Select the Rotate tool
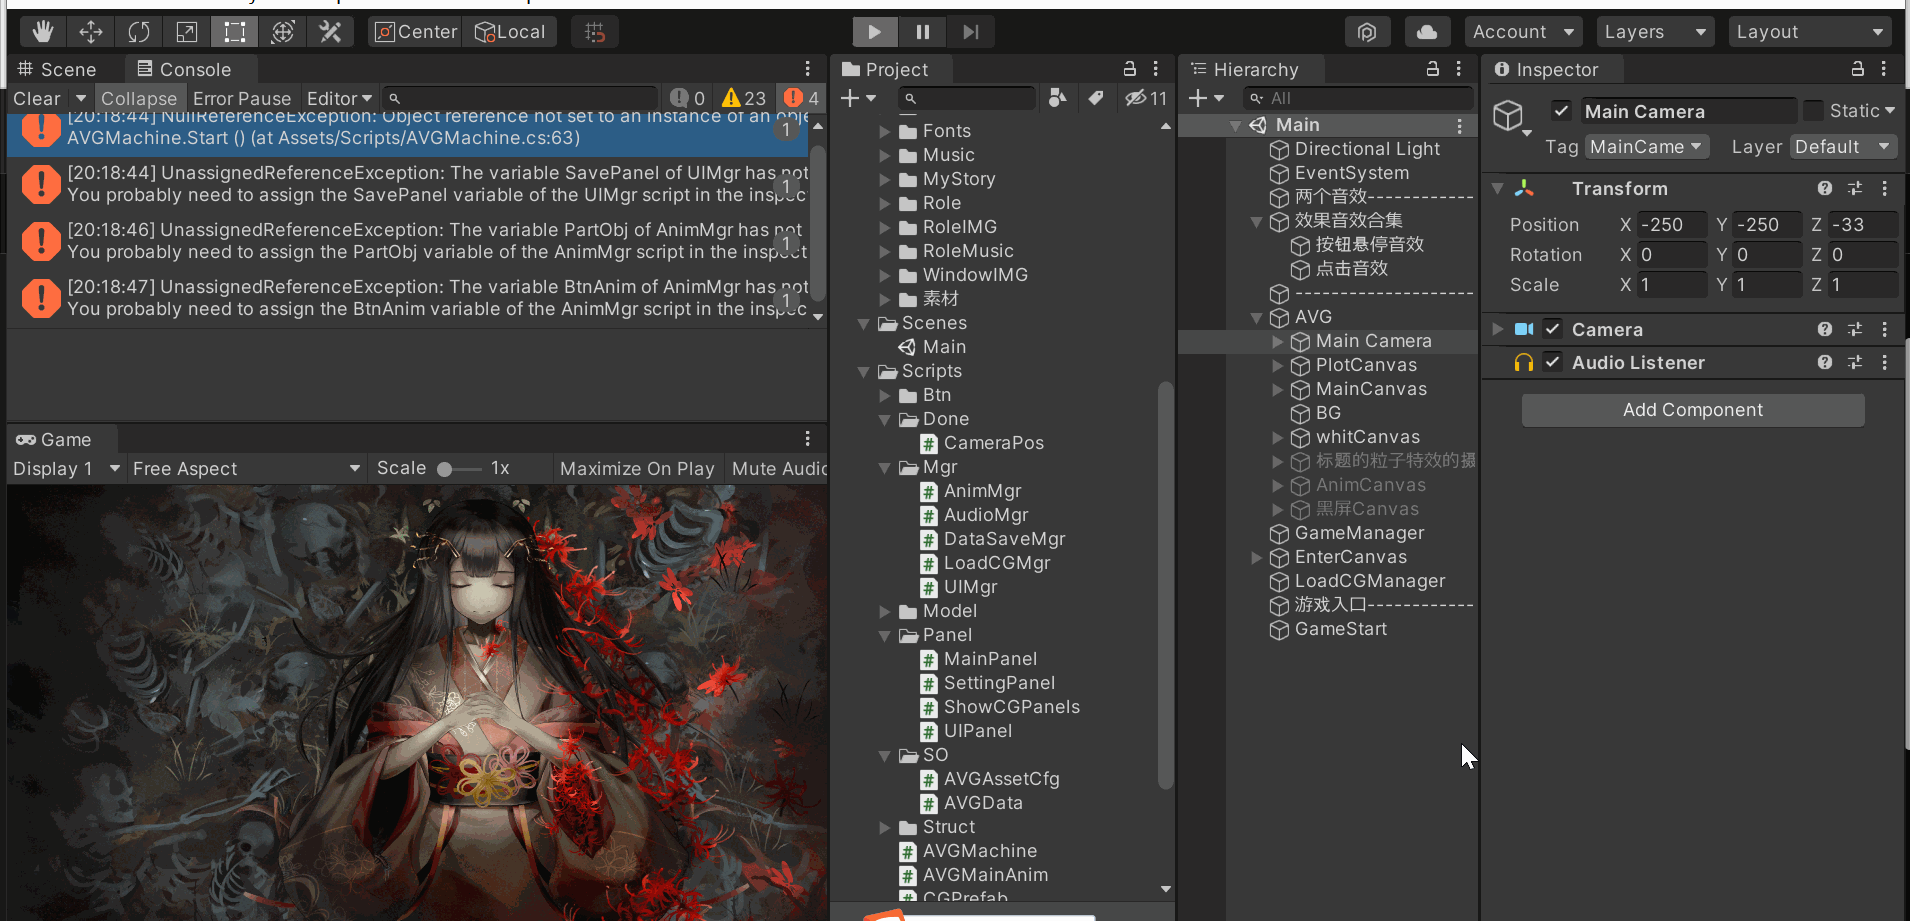This screenshot has width=1910, height=921. pos(139,32)
